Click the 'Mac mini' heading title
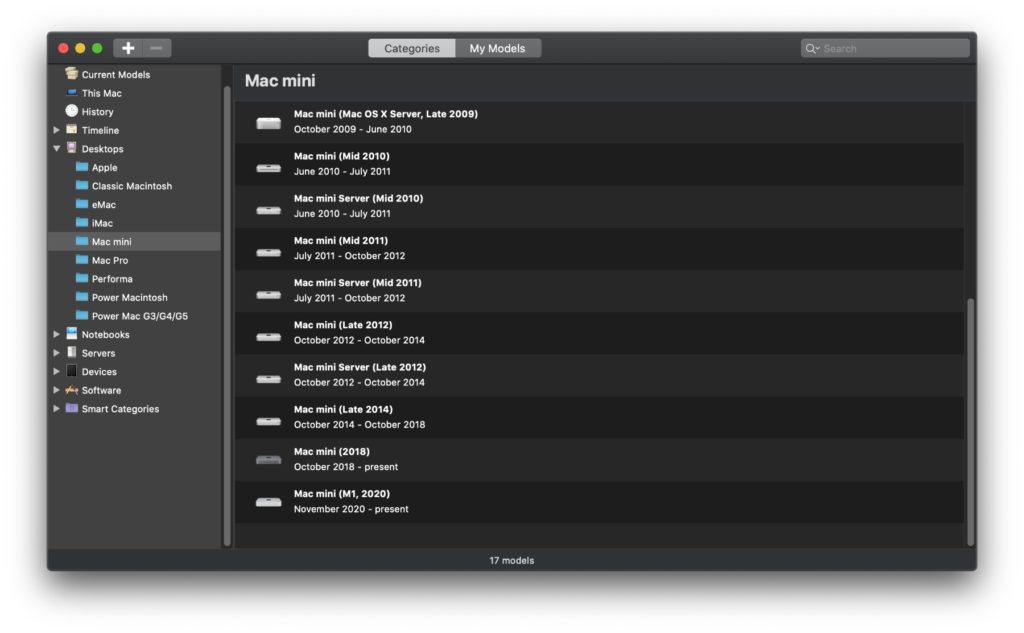The height and width of the screenshot is (633, 1024). click(280, 80)
